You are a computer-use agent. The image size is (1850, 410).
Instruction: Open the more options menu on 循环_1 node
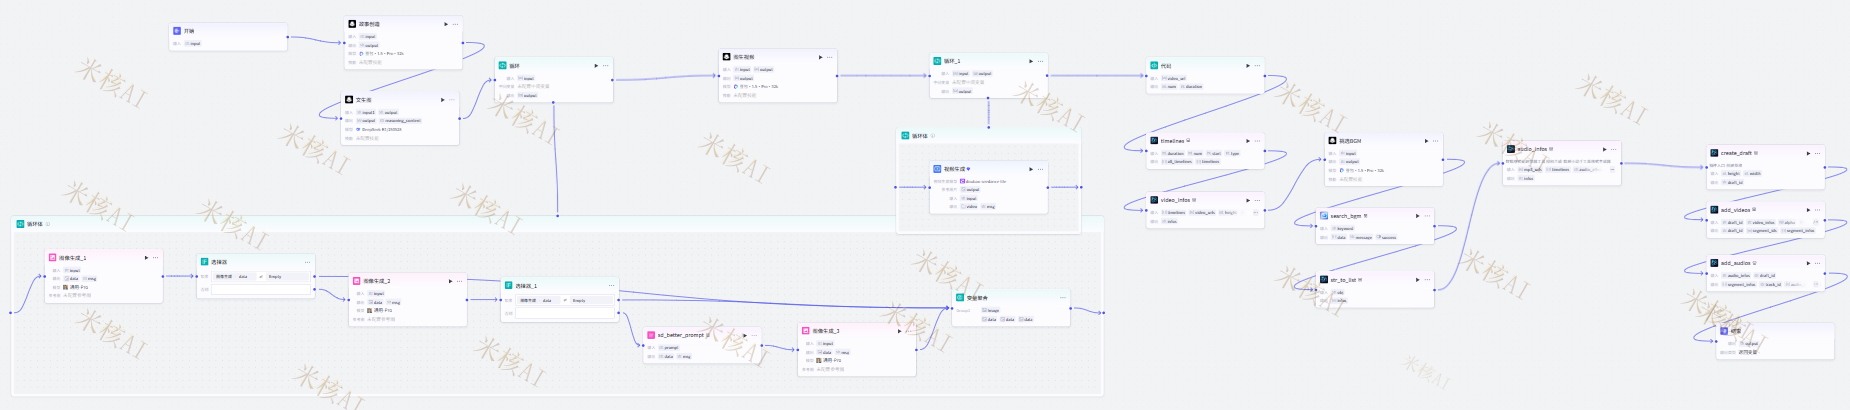[x=1041, y=61]
